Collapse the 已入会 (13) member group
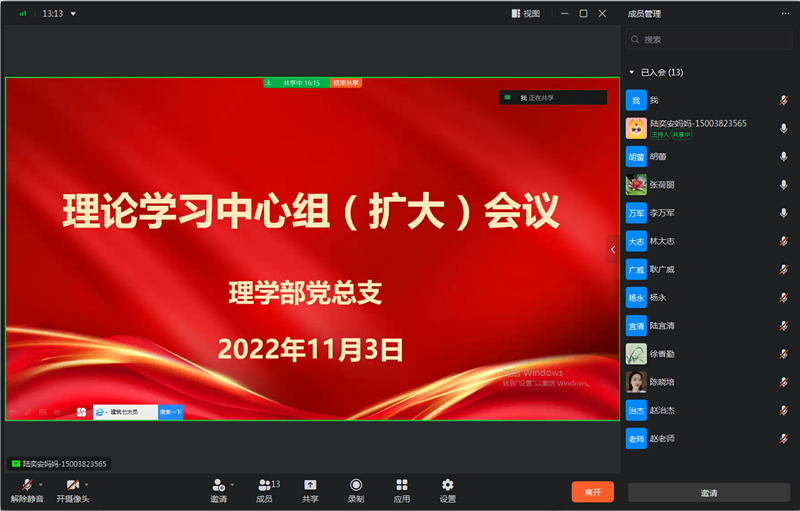The image size is (800, 511). tap(632, 72)
